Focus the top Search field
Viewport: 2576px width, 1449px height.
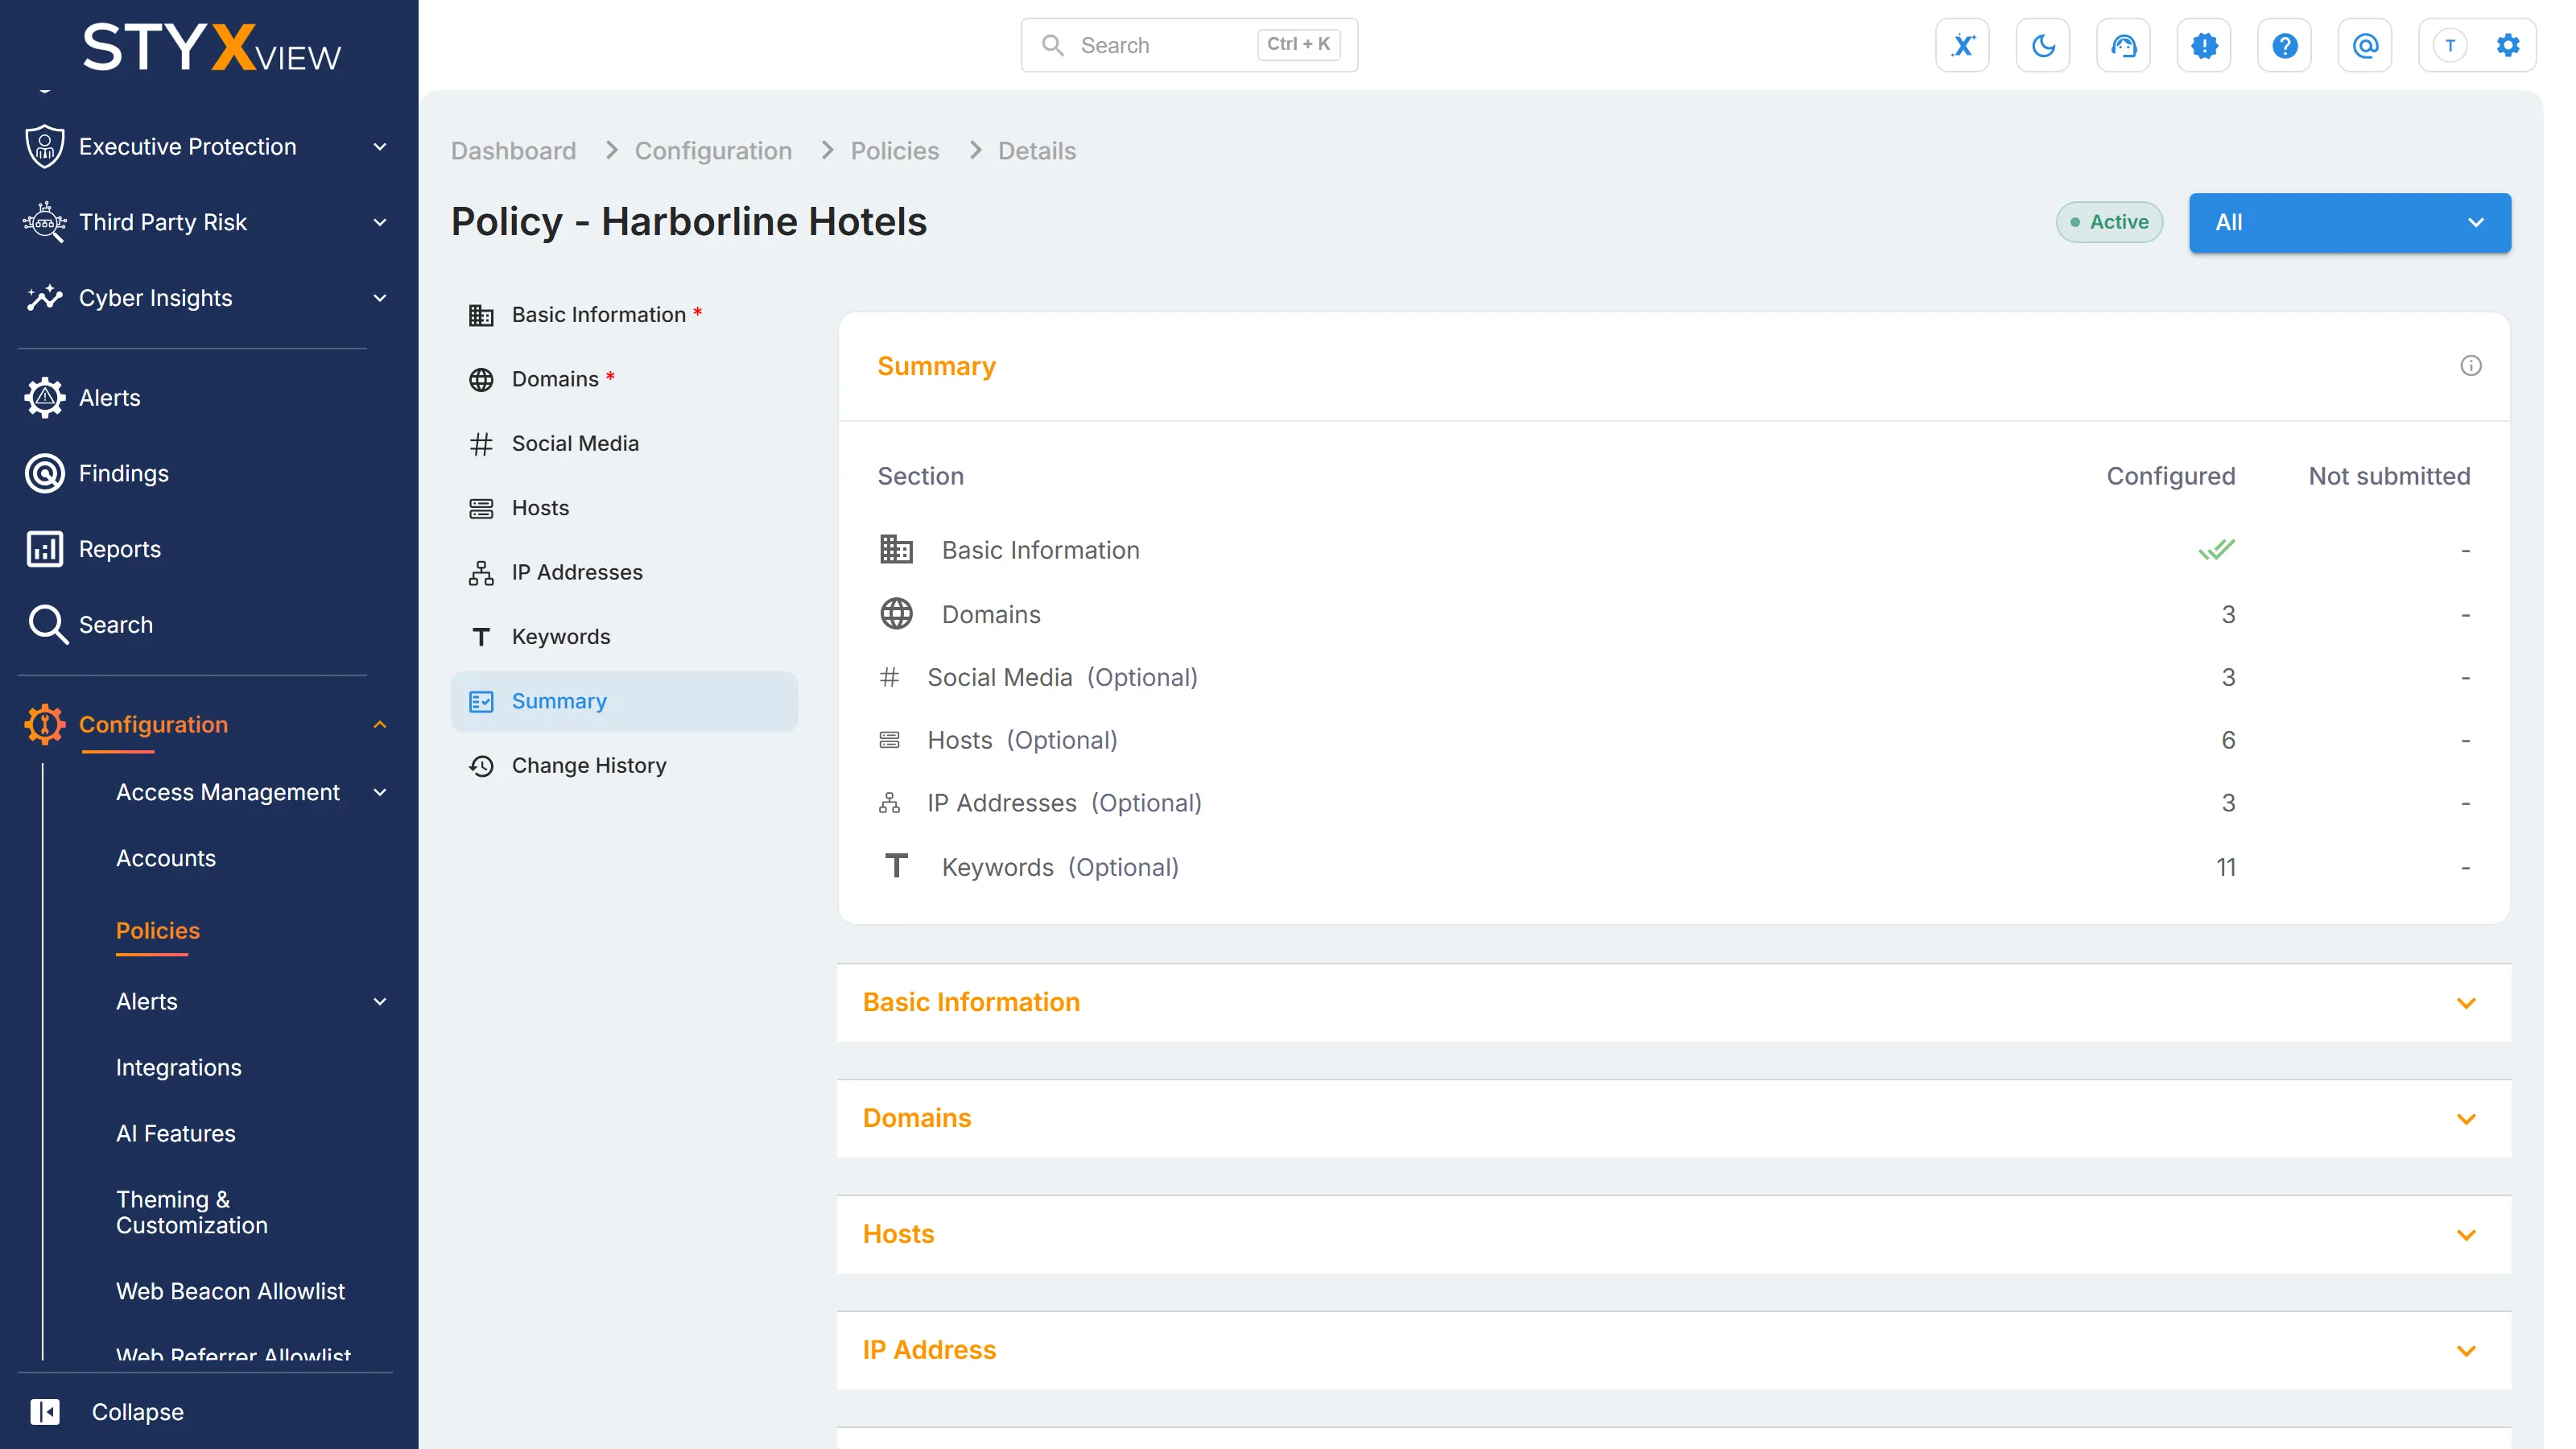coord(1189,45)
